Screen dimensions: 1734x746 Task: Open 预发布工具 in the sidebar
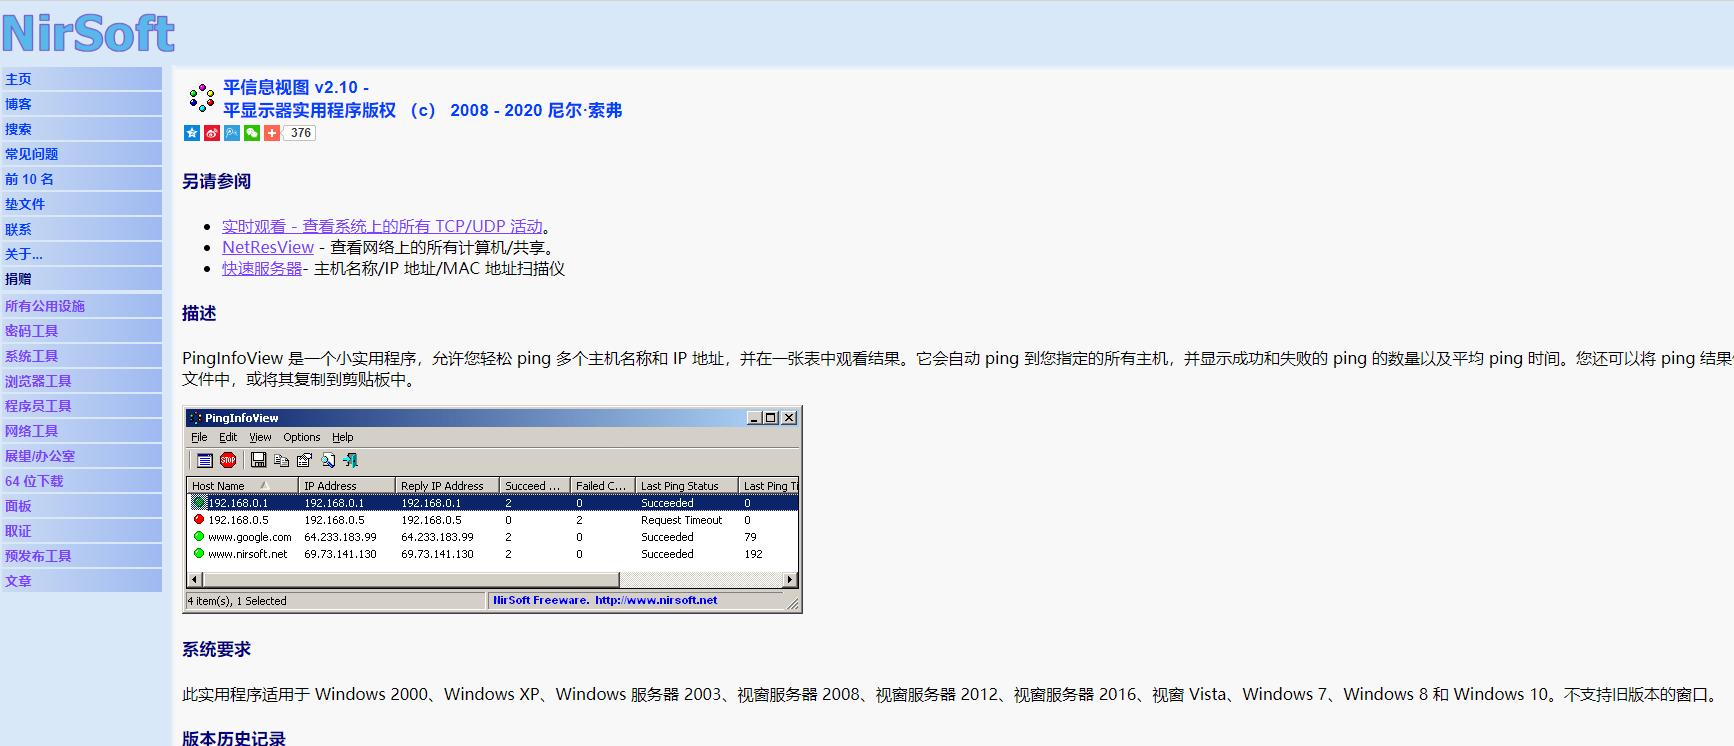[x=81, y=556]
